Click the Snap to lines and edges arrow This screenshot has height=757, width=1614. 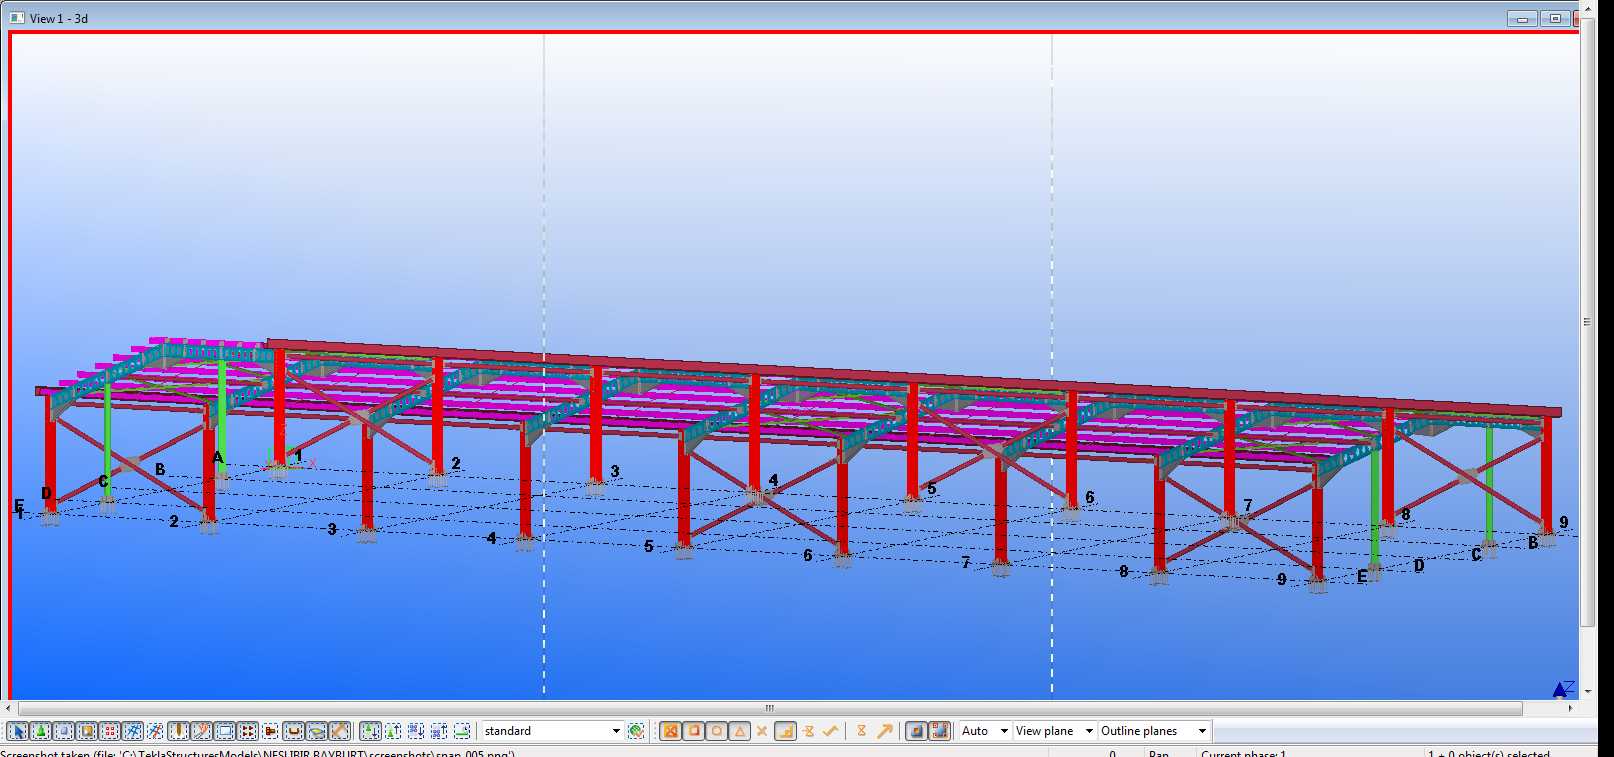(x=884, y=731)
